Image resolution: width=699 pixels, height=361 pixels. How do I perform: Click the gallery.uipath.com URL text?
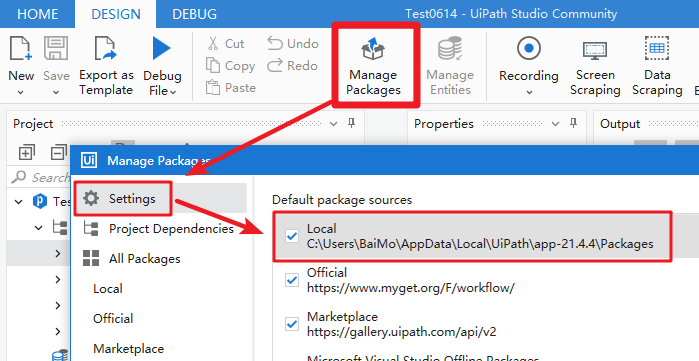pos(402,332)
